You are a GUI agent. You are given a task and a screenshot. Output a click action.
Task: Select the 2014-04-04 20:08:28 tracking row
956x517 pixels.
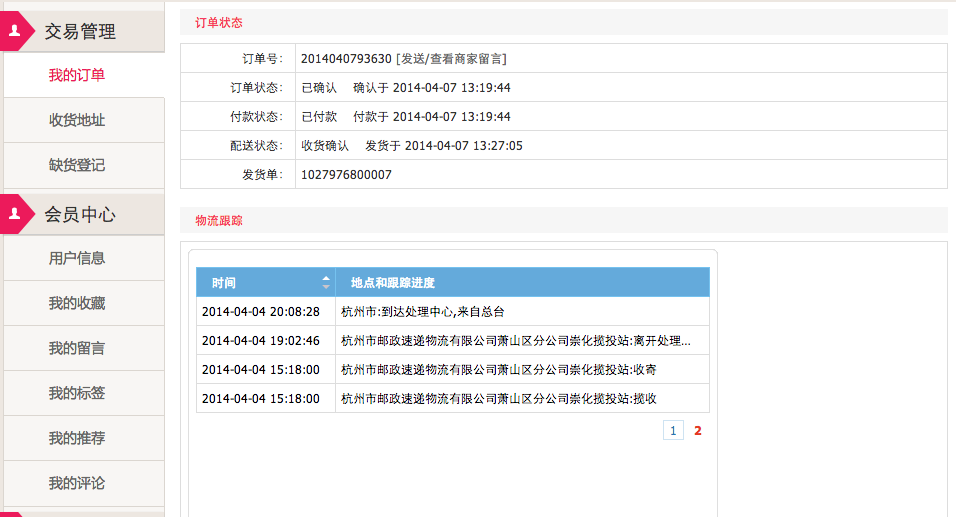(453, 312)
